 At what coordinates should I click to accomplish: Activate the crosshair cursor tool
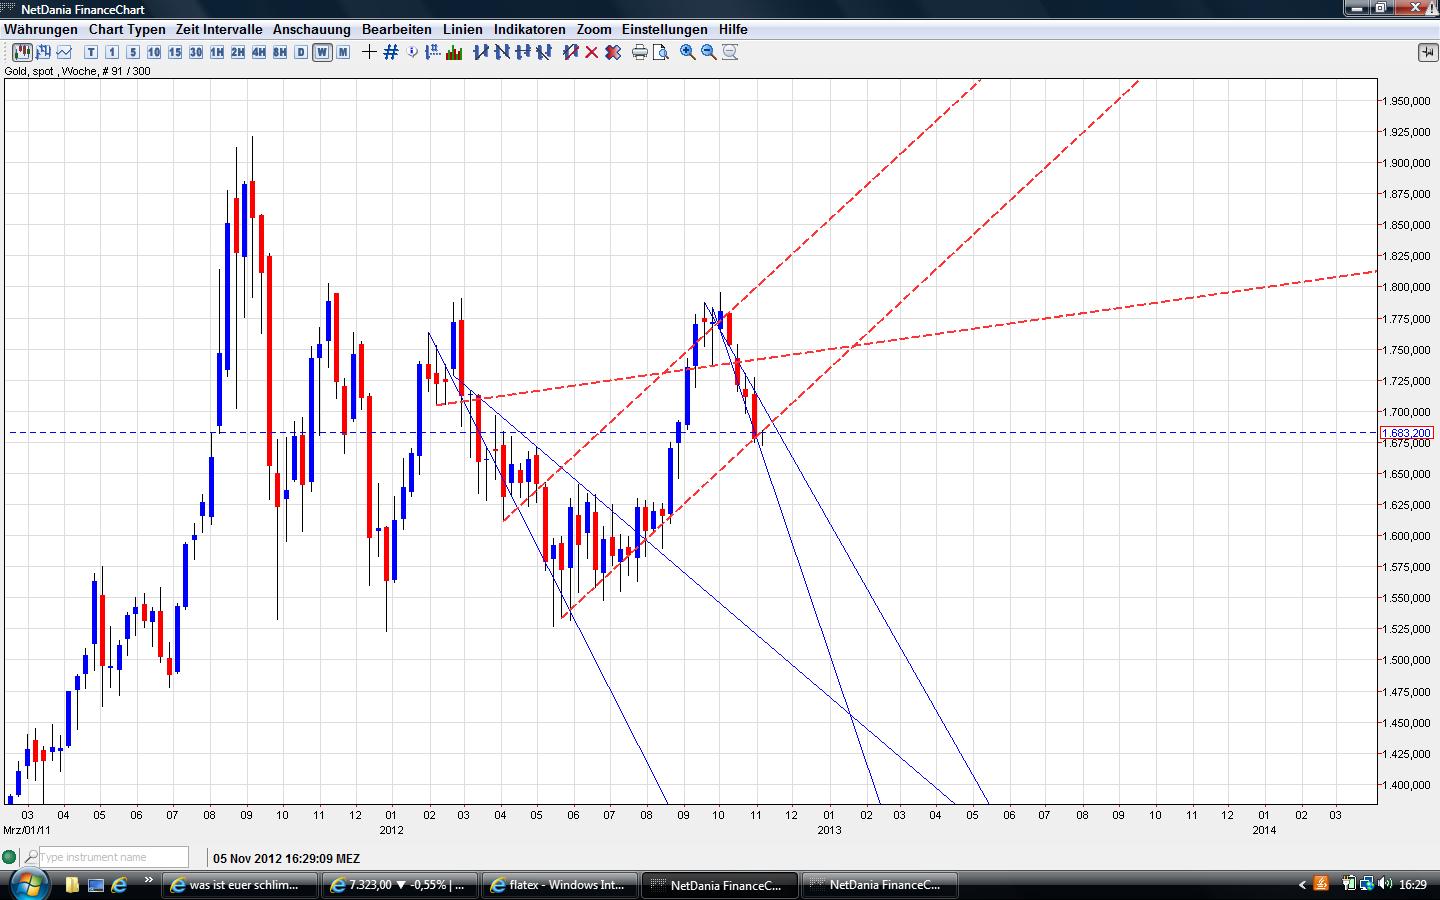pos(369,52)
